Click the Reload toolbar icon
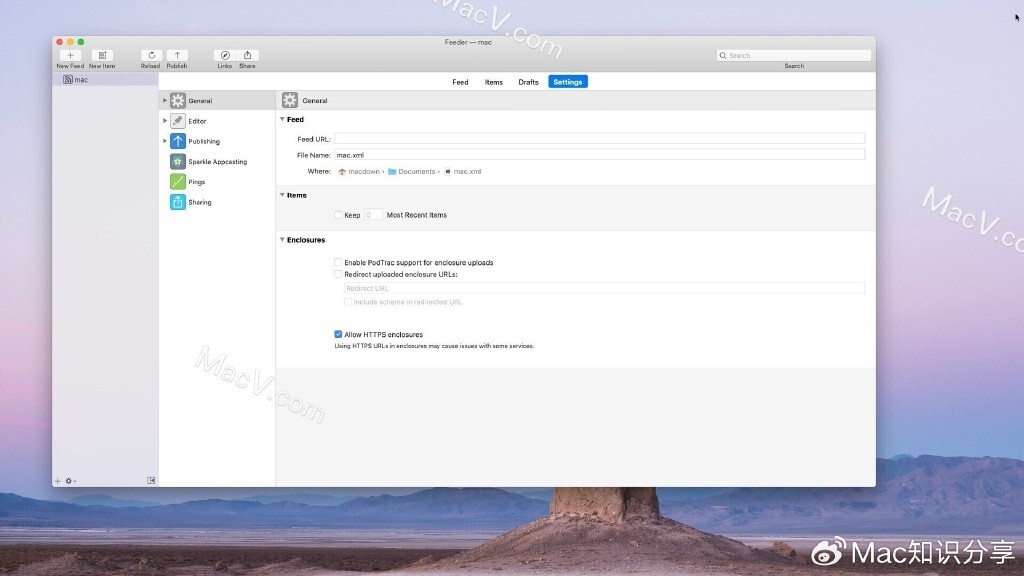The width and height of the screenshot is (1024, 576). tap(150, 57)
